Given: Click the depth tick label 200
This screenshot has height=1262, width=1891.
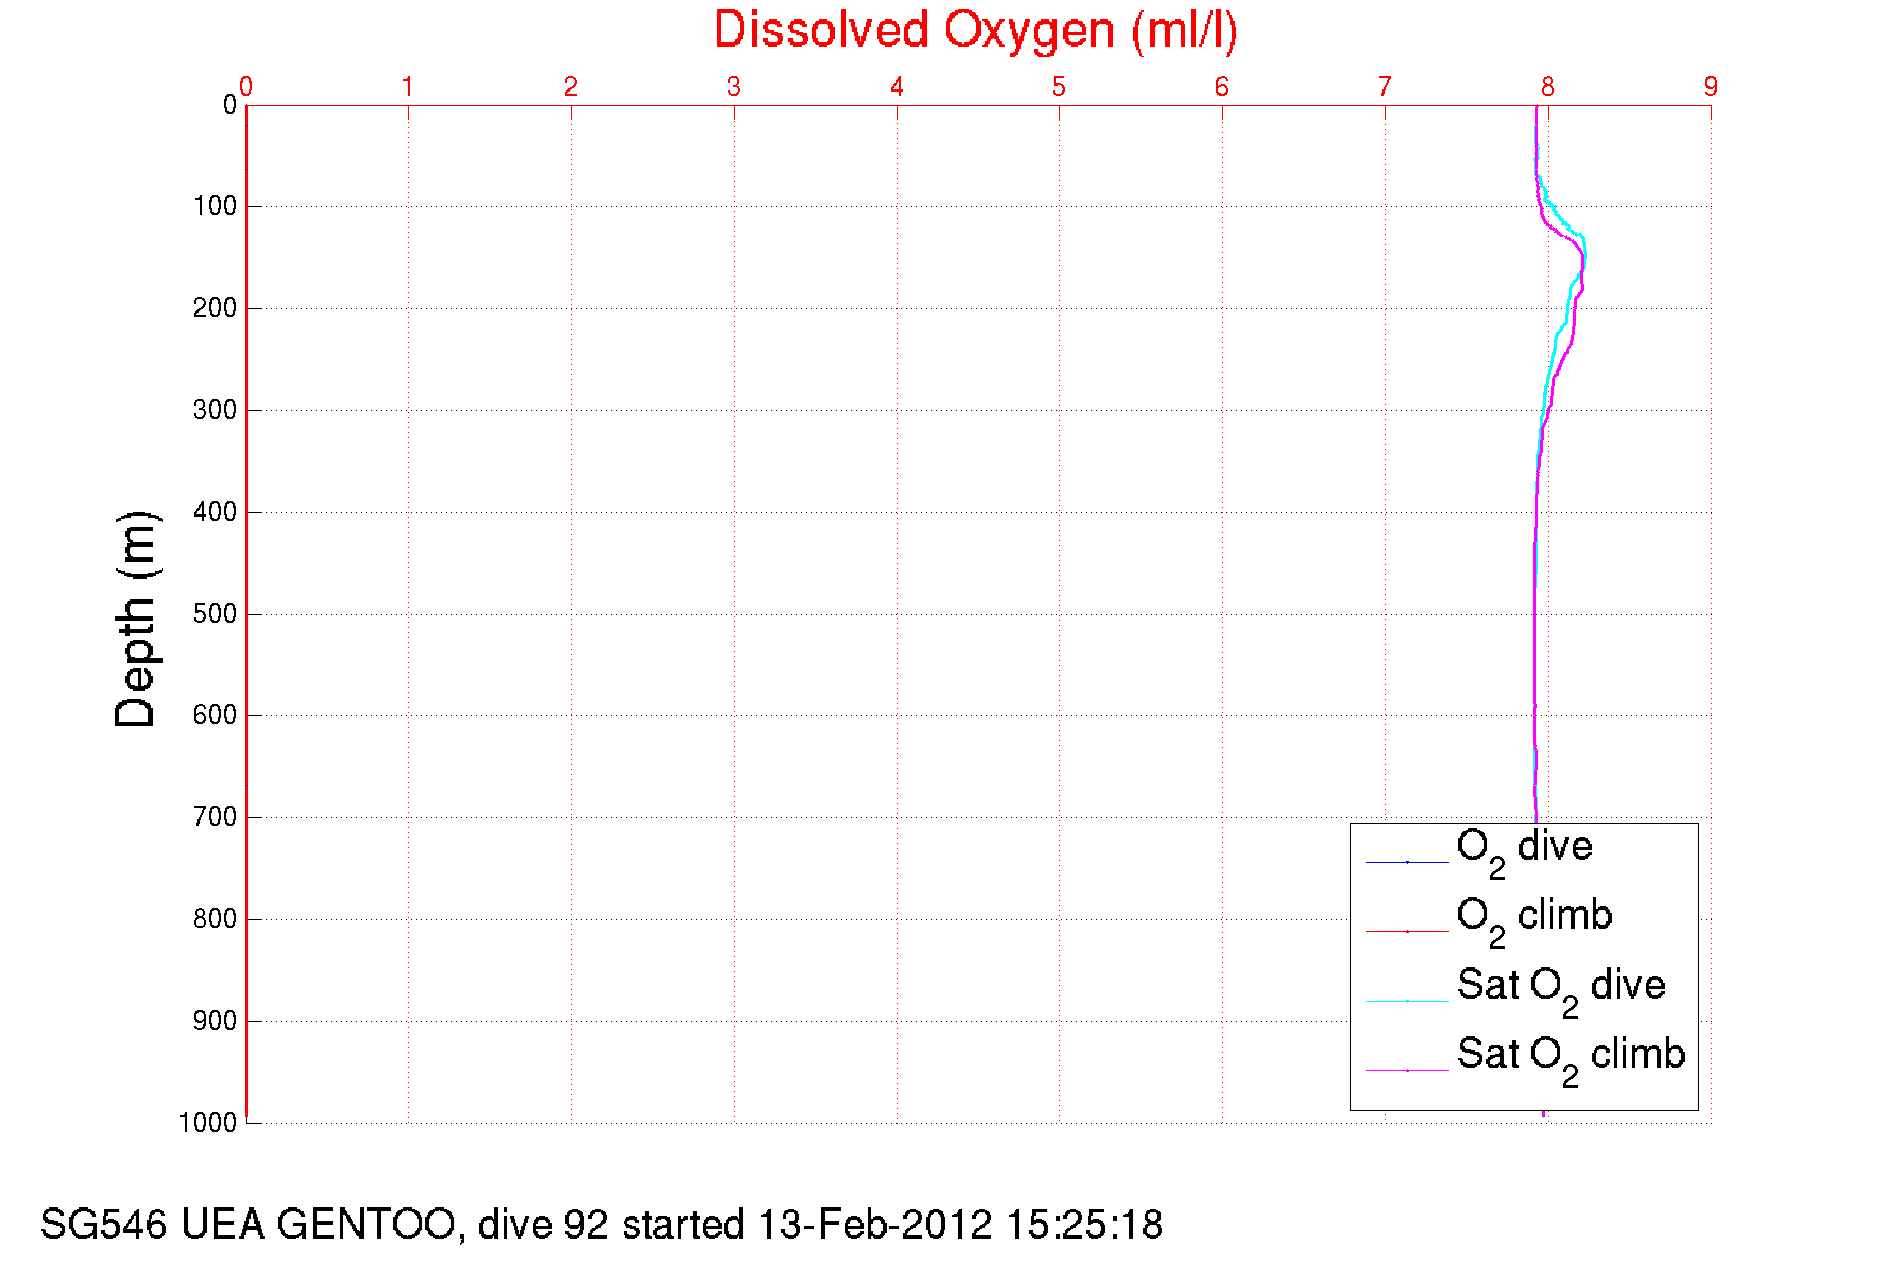Looking at the screenshot, I should click(215, 308).
